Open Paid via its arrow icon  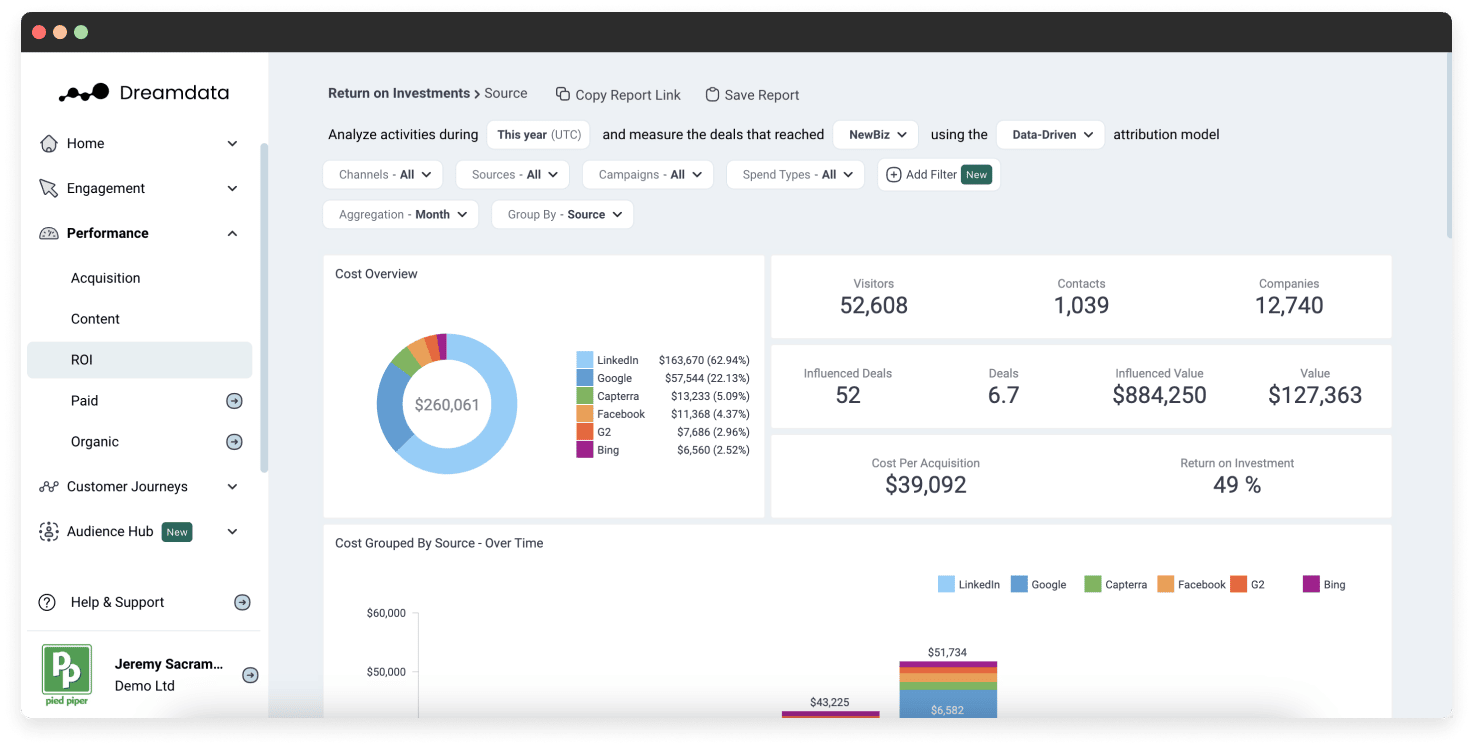(234, 401)
